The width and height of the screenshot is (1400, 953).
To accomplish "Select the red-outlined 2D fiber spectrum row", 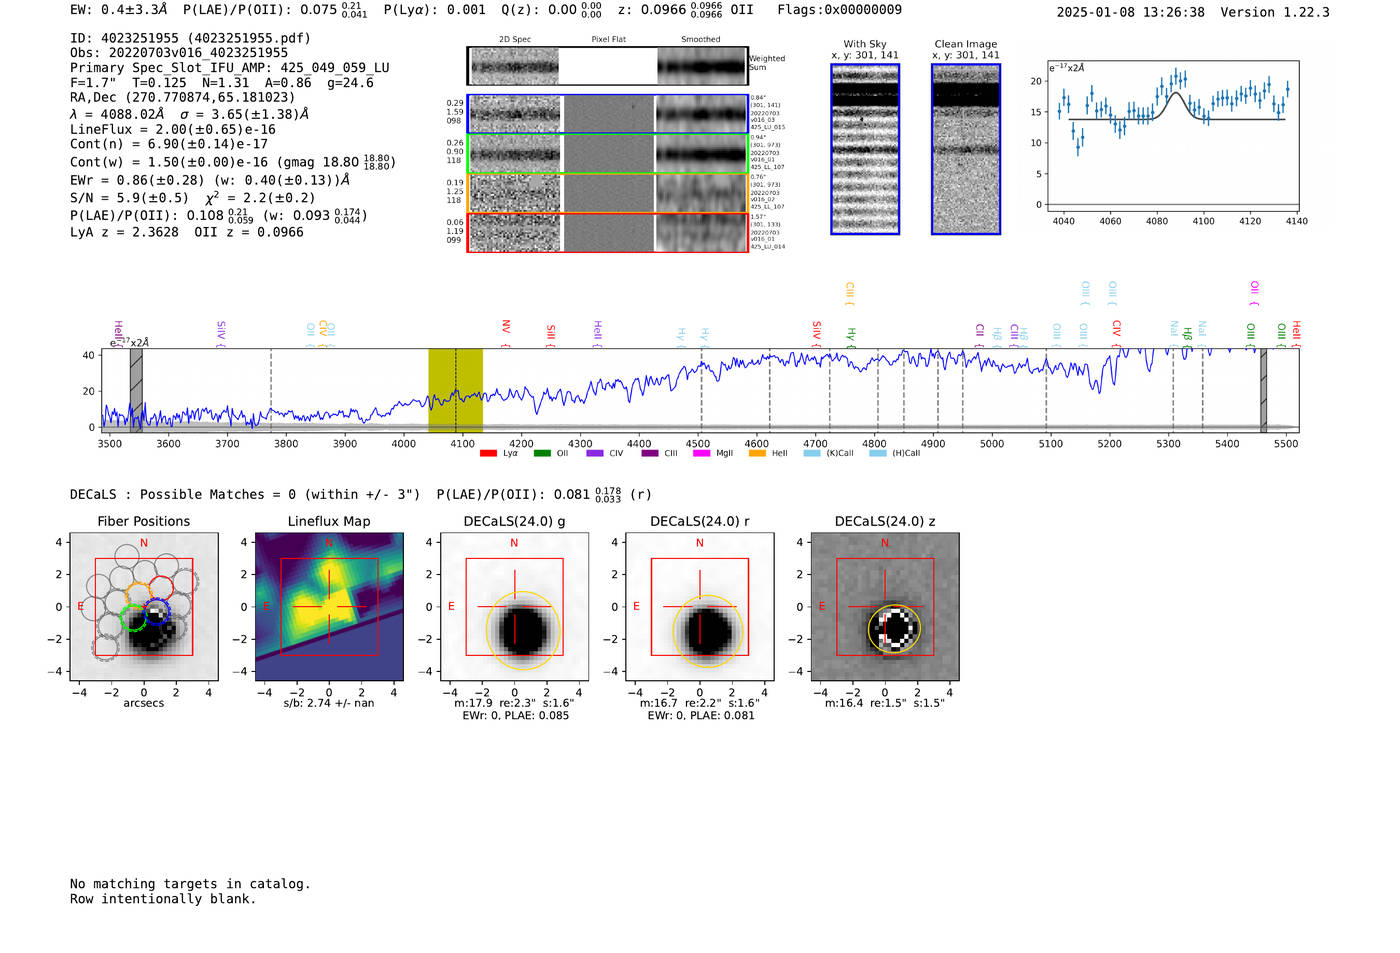I will (607, 232).
